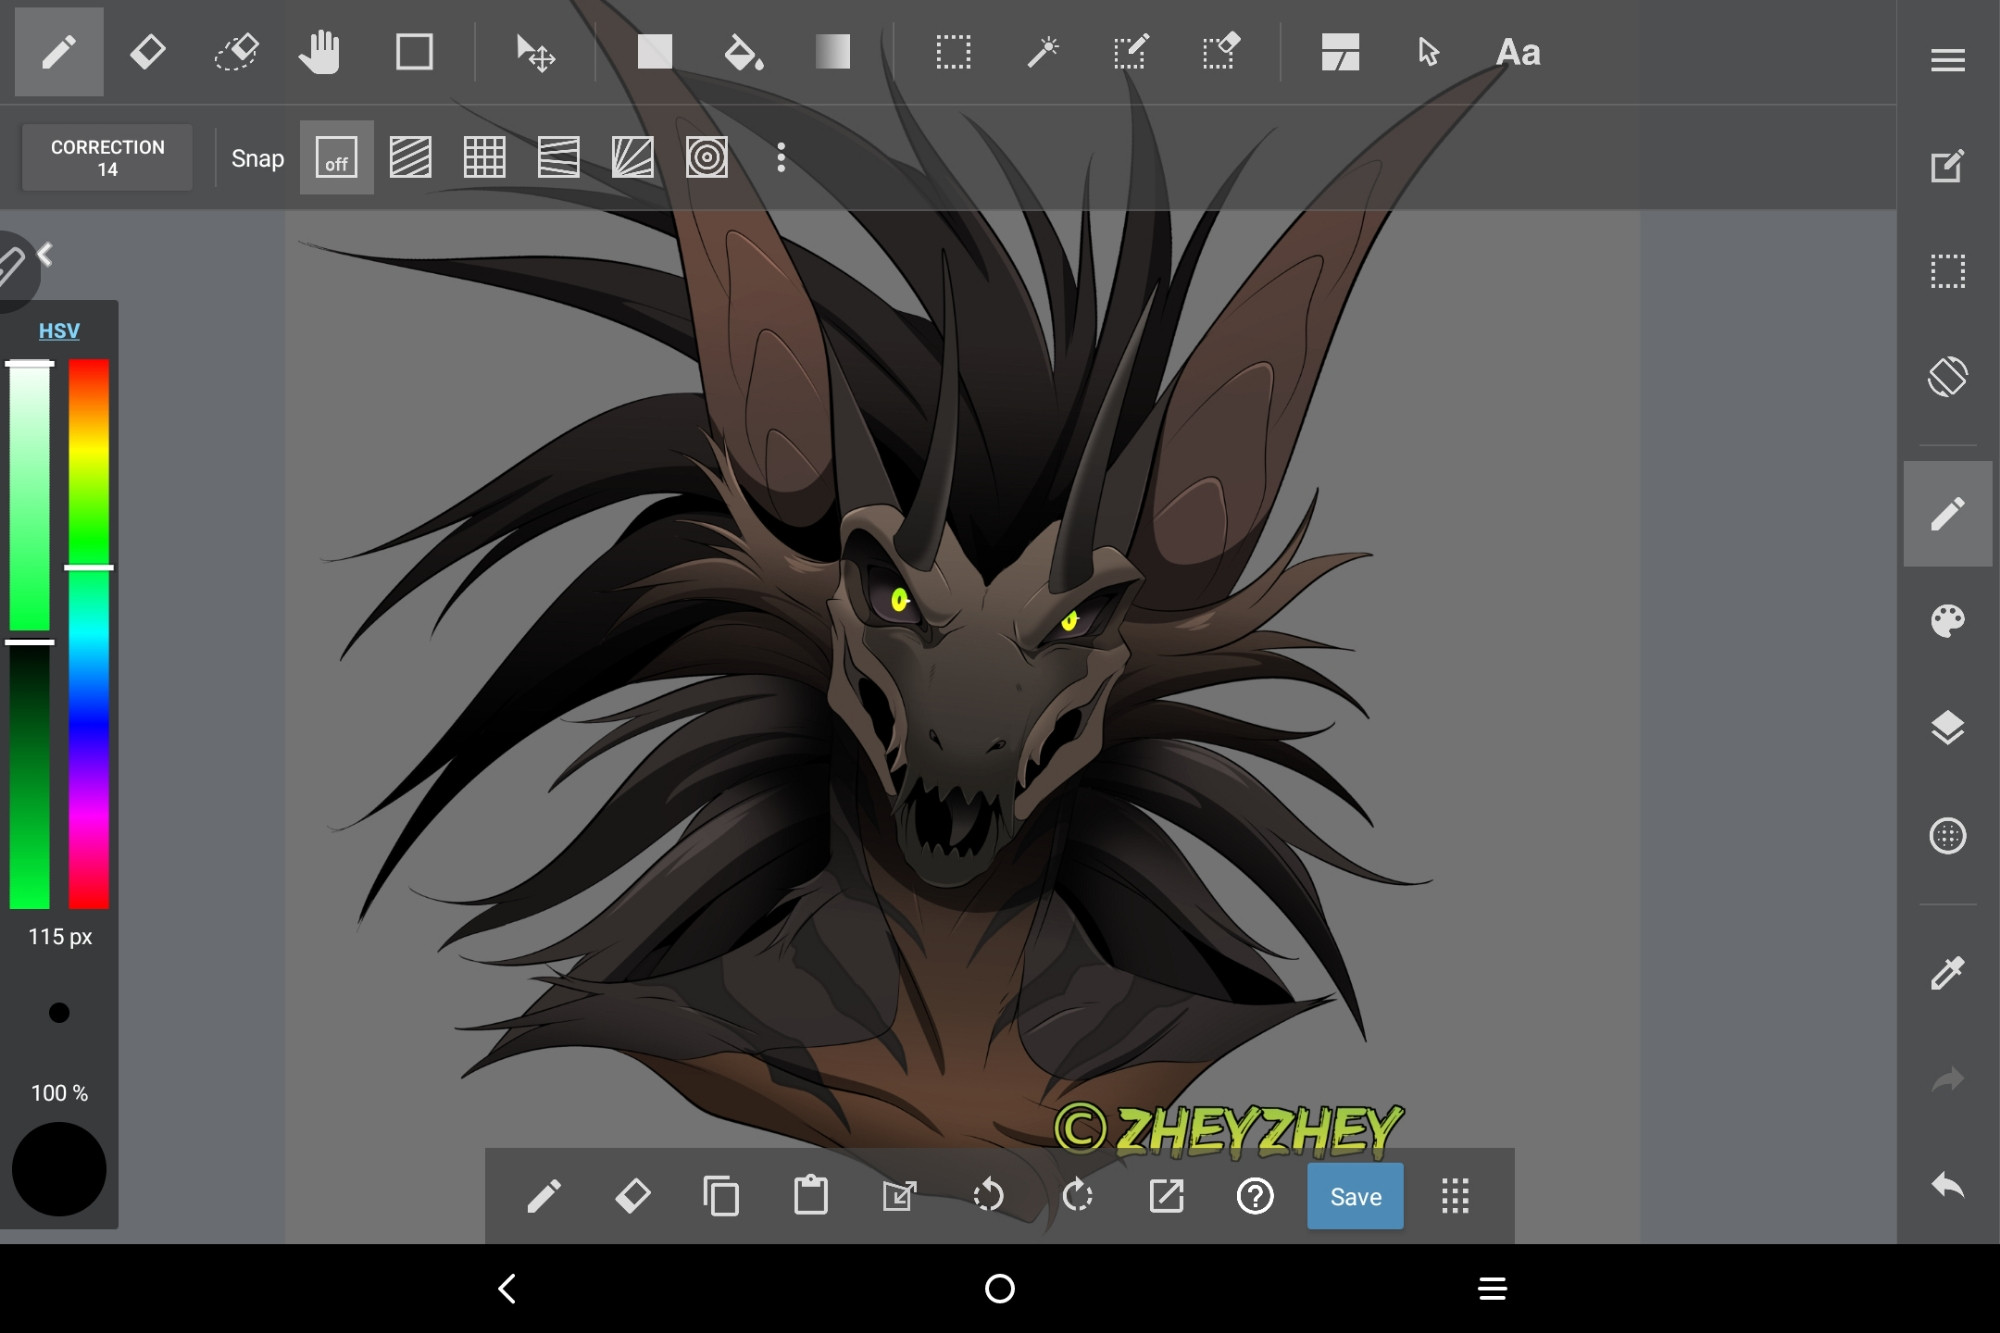The height and width of the screenshot is (1333, 2000).
Task: Pick the Move layer tool
Action: (535, 52)
